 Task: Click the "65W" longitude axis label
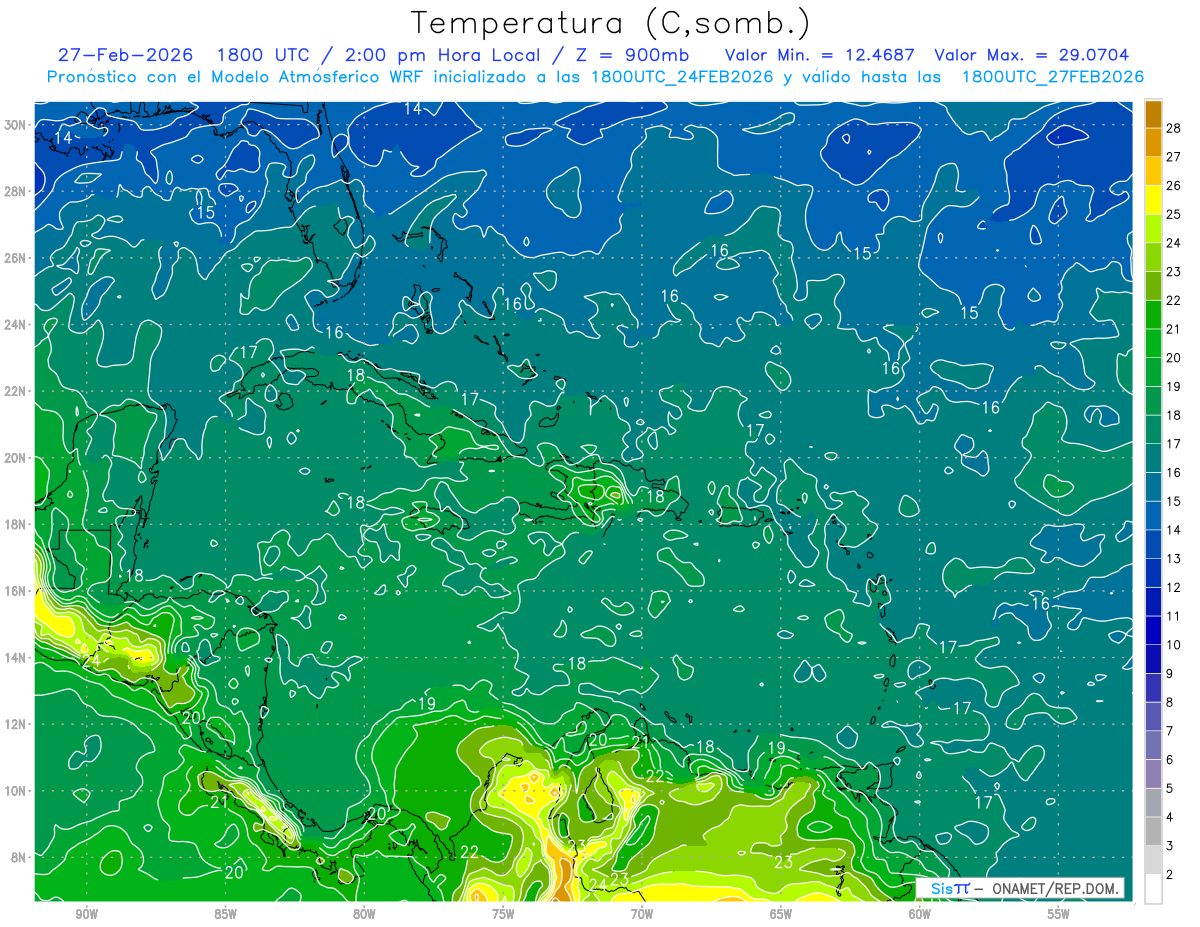pos(781,914)
